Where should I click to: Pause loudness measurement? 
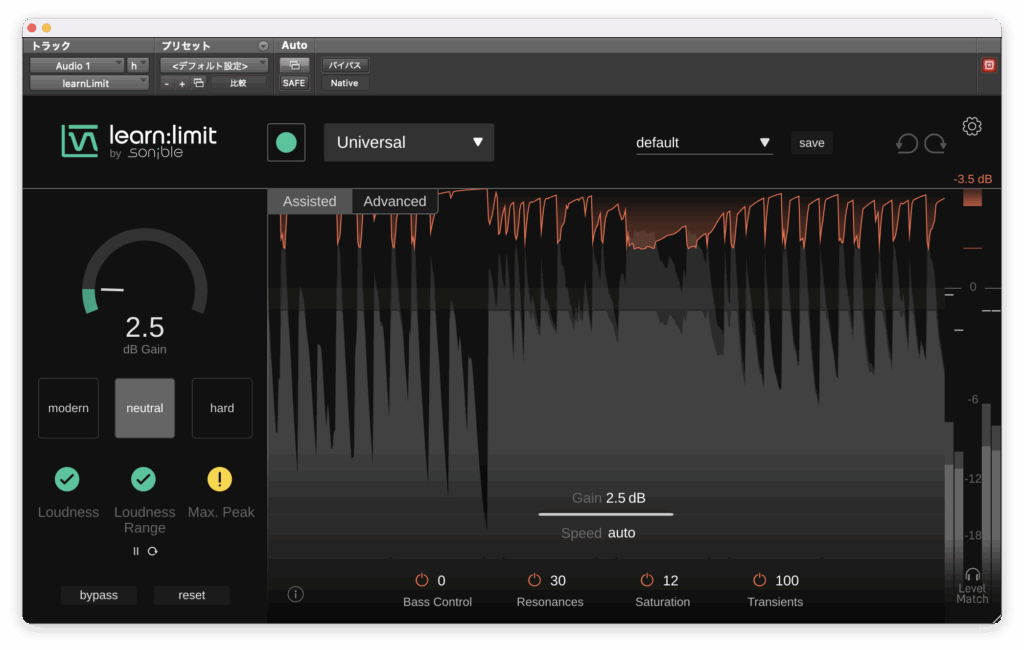coord(136,551)
